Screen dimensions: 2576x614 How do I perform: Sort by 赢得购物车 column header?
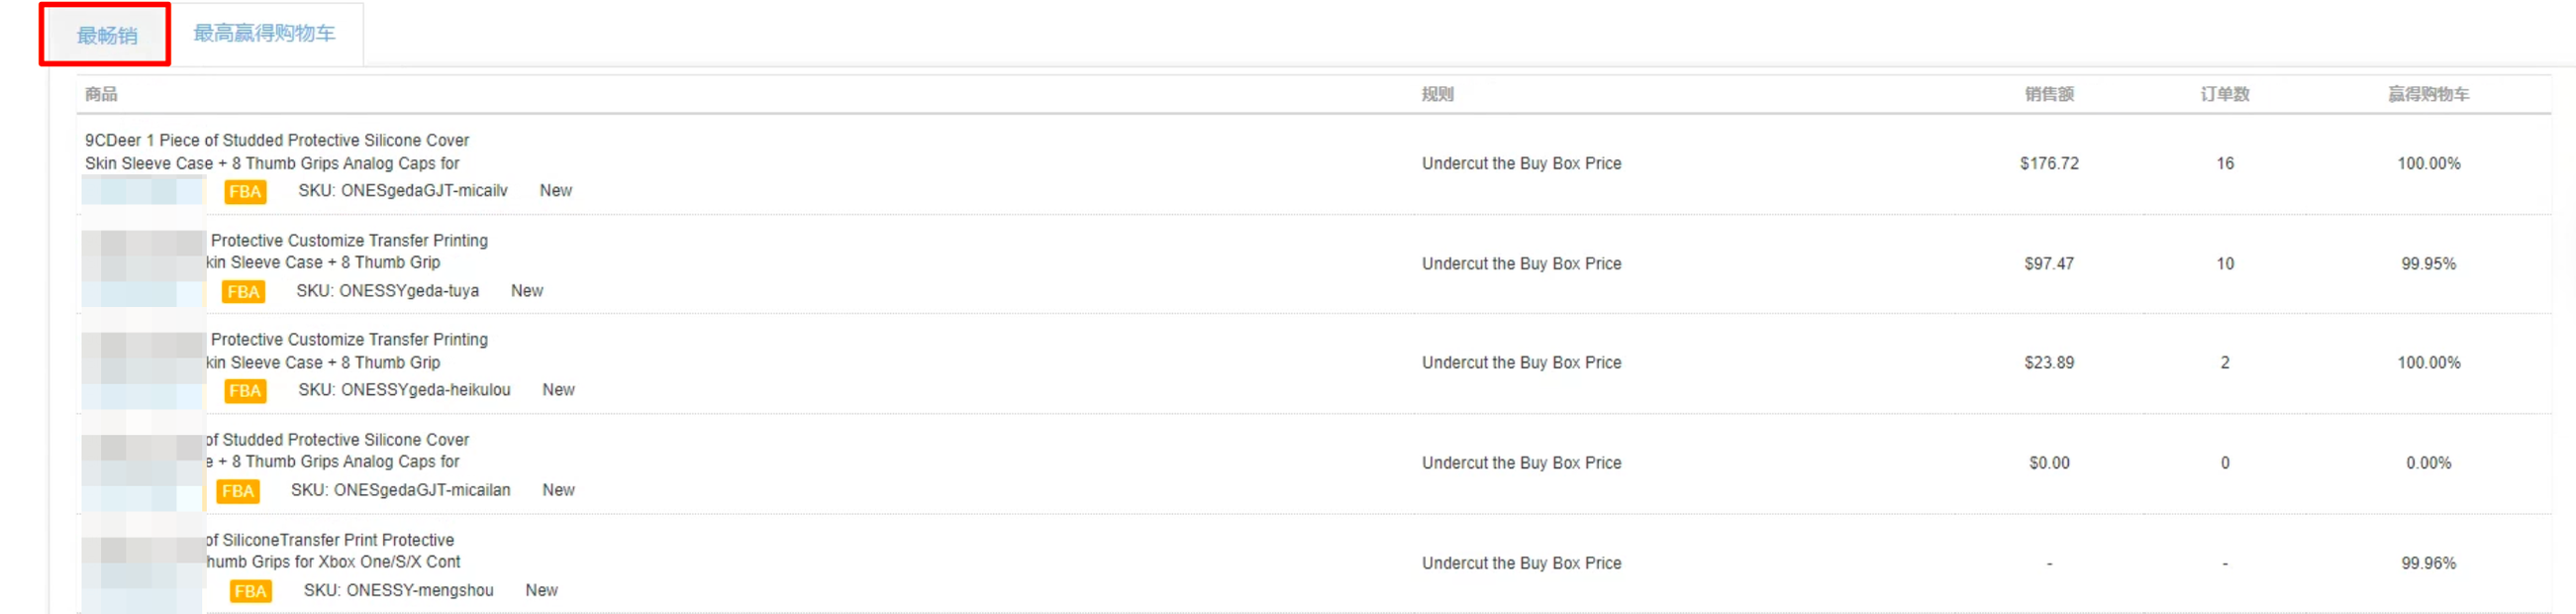pyautogui.click(x=2428, y=94)
